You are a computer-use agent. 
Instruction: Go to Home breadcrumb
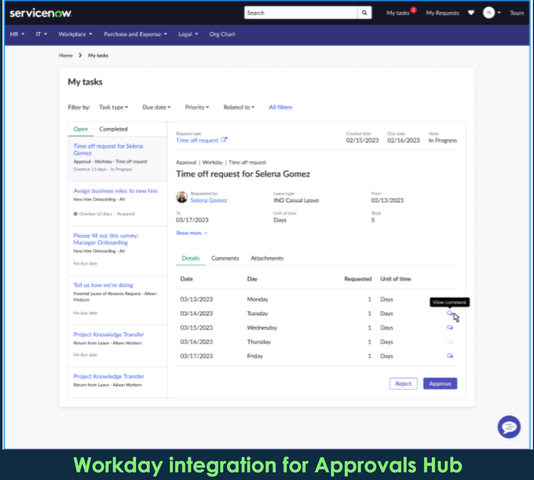coord(66,55)
